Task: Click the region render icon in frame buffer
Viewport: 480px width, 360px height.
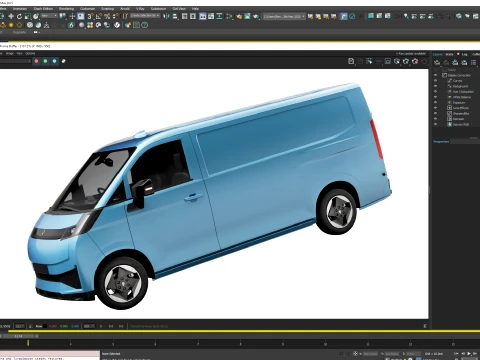Action: pyautogui.click(x=388, y=61)
